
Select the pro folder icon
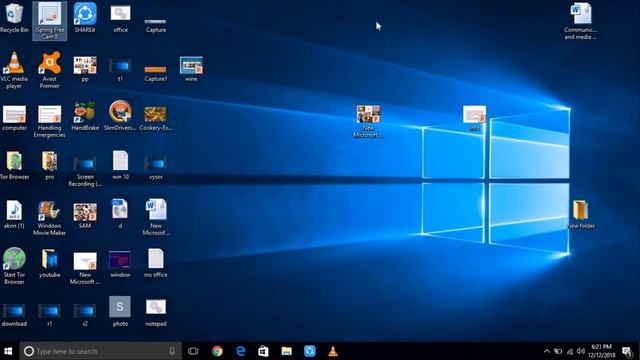(x=49, y=165)
